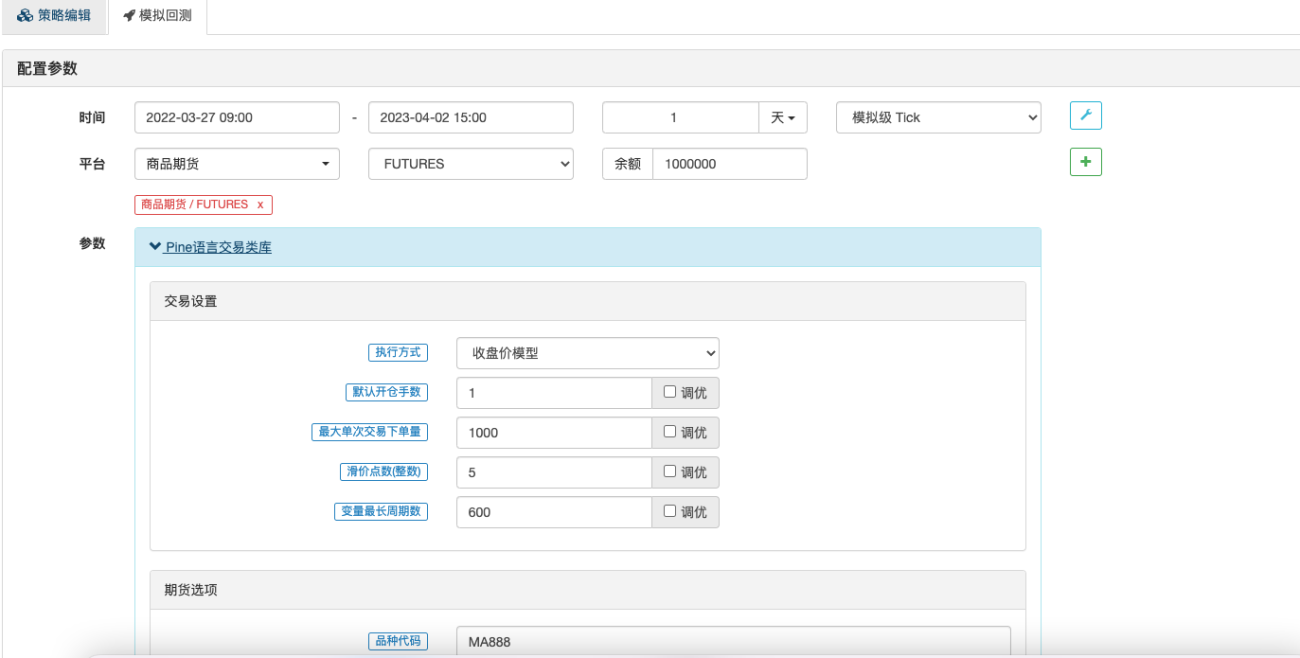
Task: Click the 品种代码 MA888 input field
Action: coord(733,642)
